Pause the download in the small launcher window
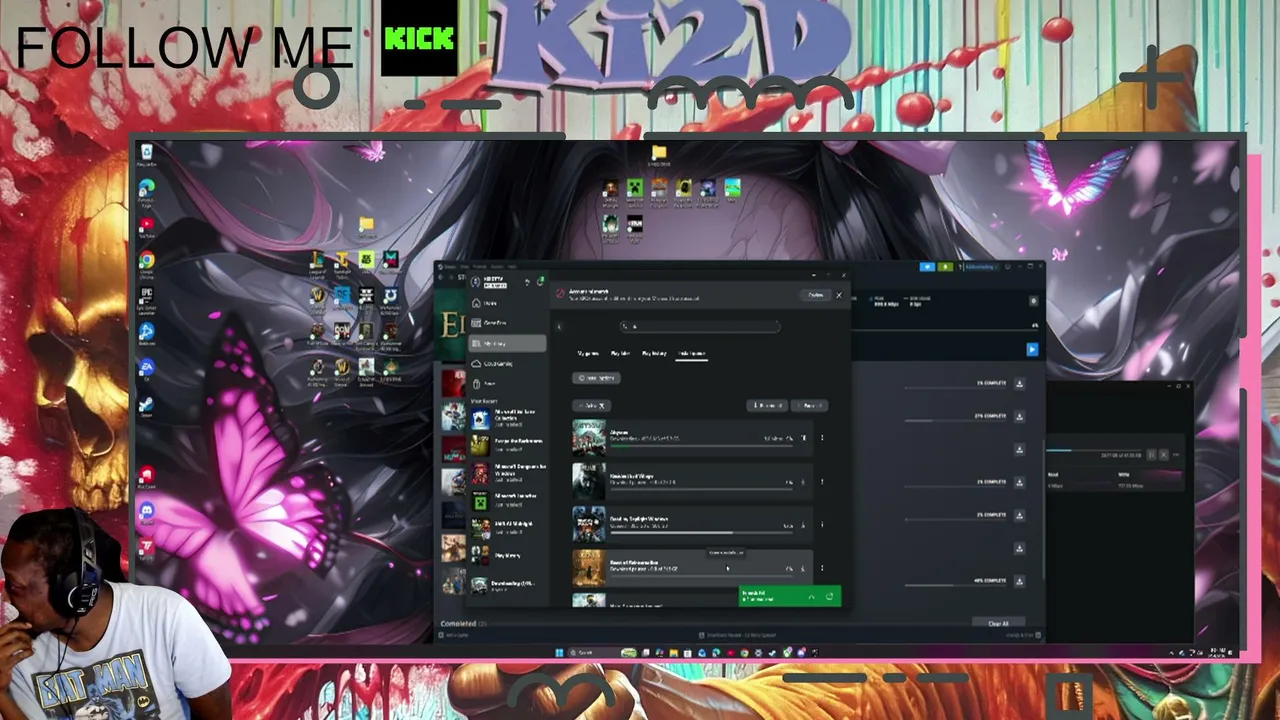The width and height of the screenshot is (1280, 720). pos(1151,455)
